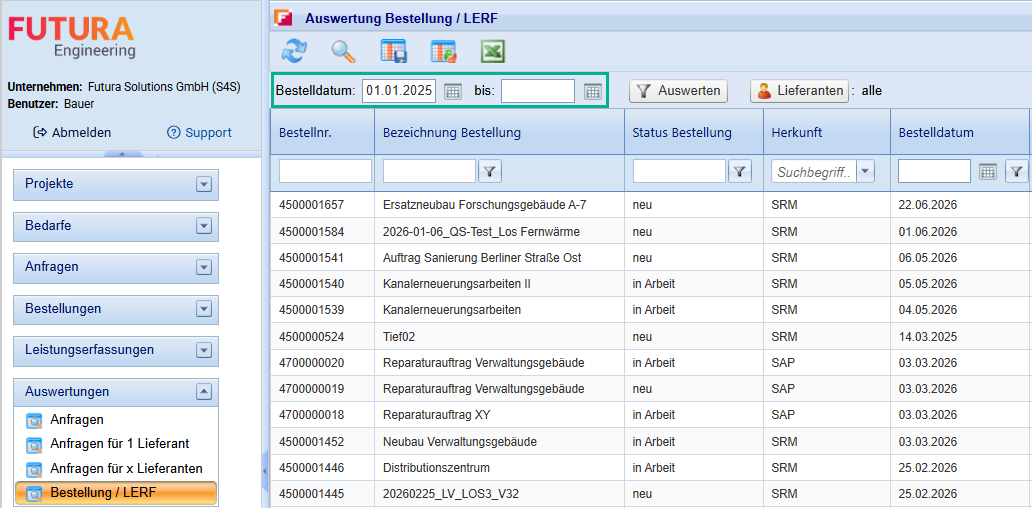
Task: Click filter icon beside Bezeichnung Bestellung field
Action: (489, 172)
